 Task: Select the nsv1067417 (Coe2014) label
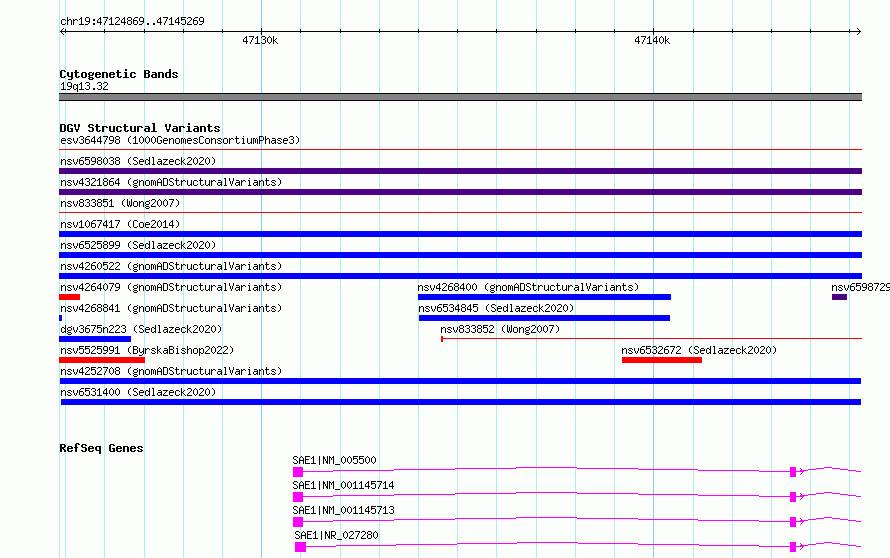[x=120, y=224]
